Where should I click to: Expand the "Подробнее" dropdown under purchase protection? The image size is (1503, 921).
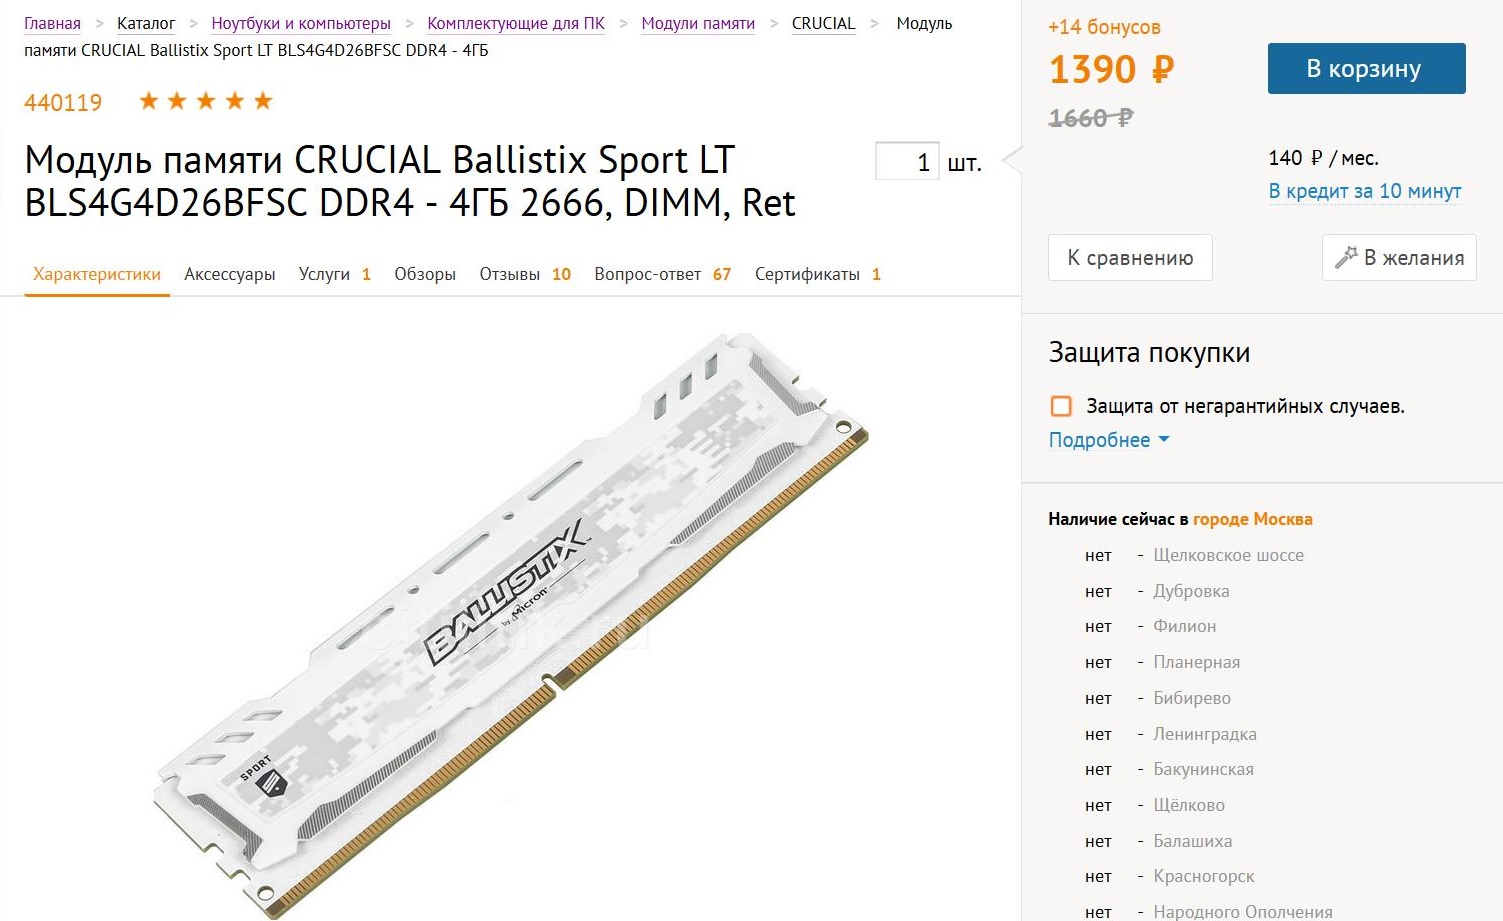(x=1108, y=440)
